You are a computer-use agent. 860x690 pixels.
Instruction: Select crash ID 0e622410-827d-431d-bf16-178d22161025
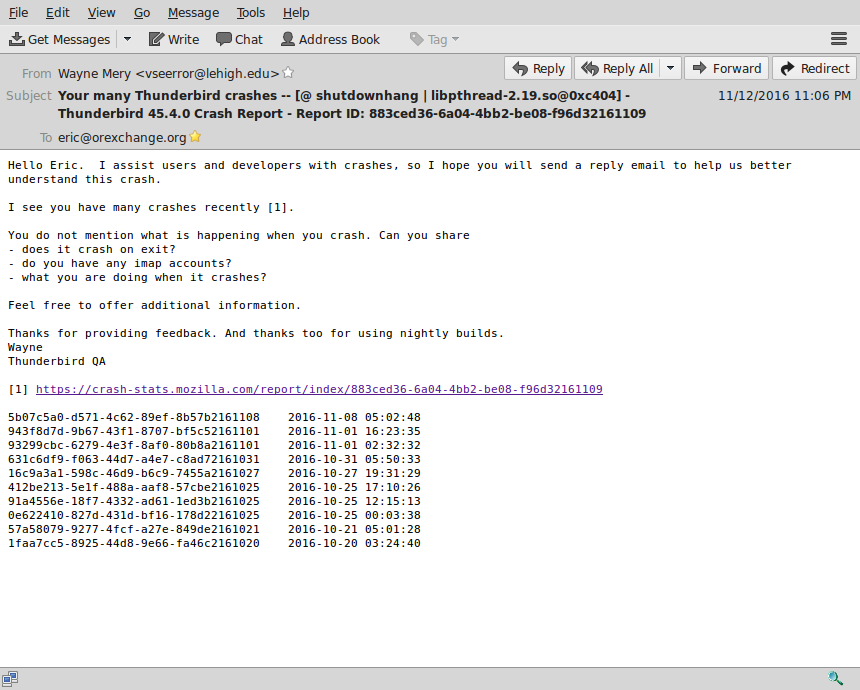(x=134, y=516)
